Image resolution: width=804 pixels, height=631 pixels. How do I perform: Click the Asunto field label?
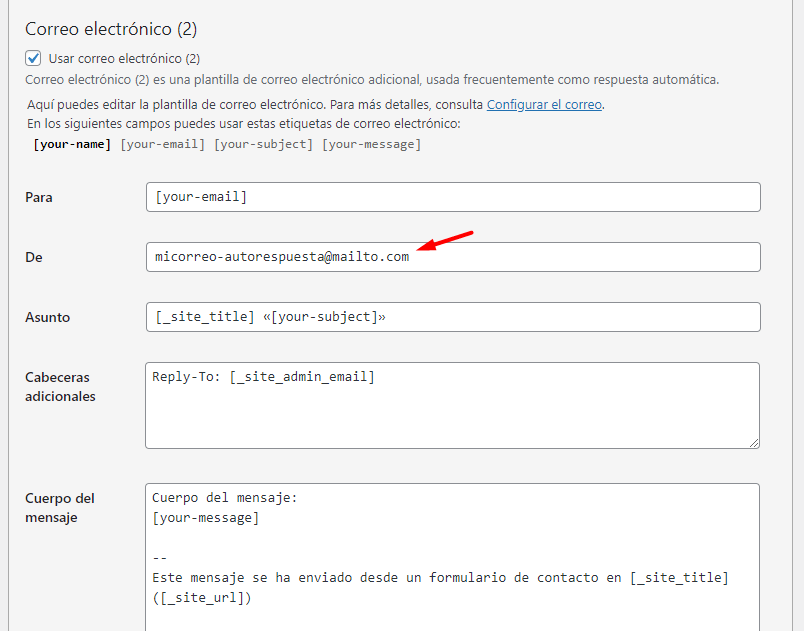click(x=48, y=317)
